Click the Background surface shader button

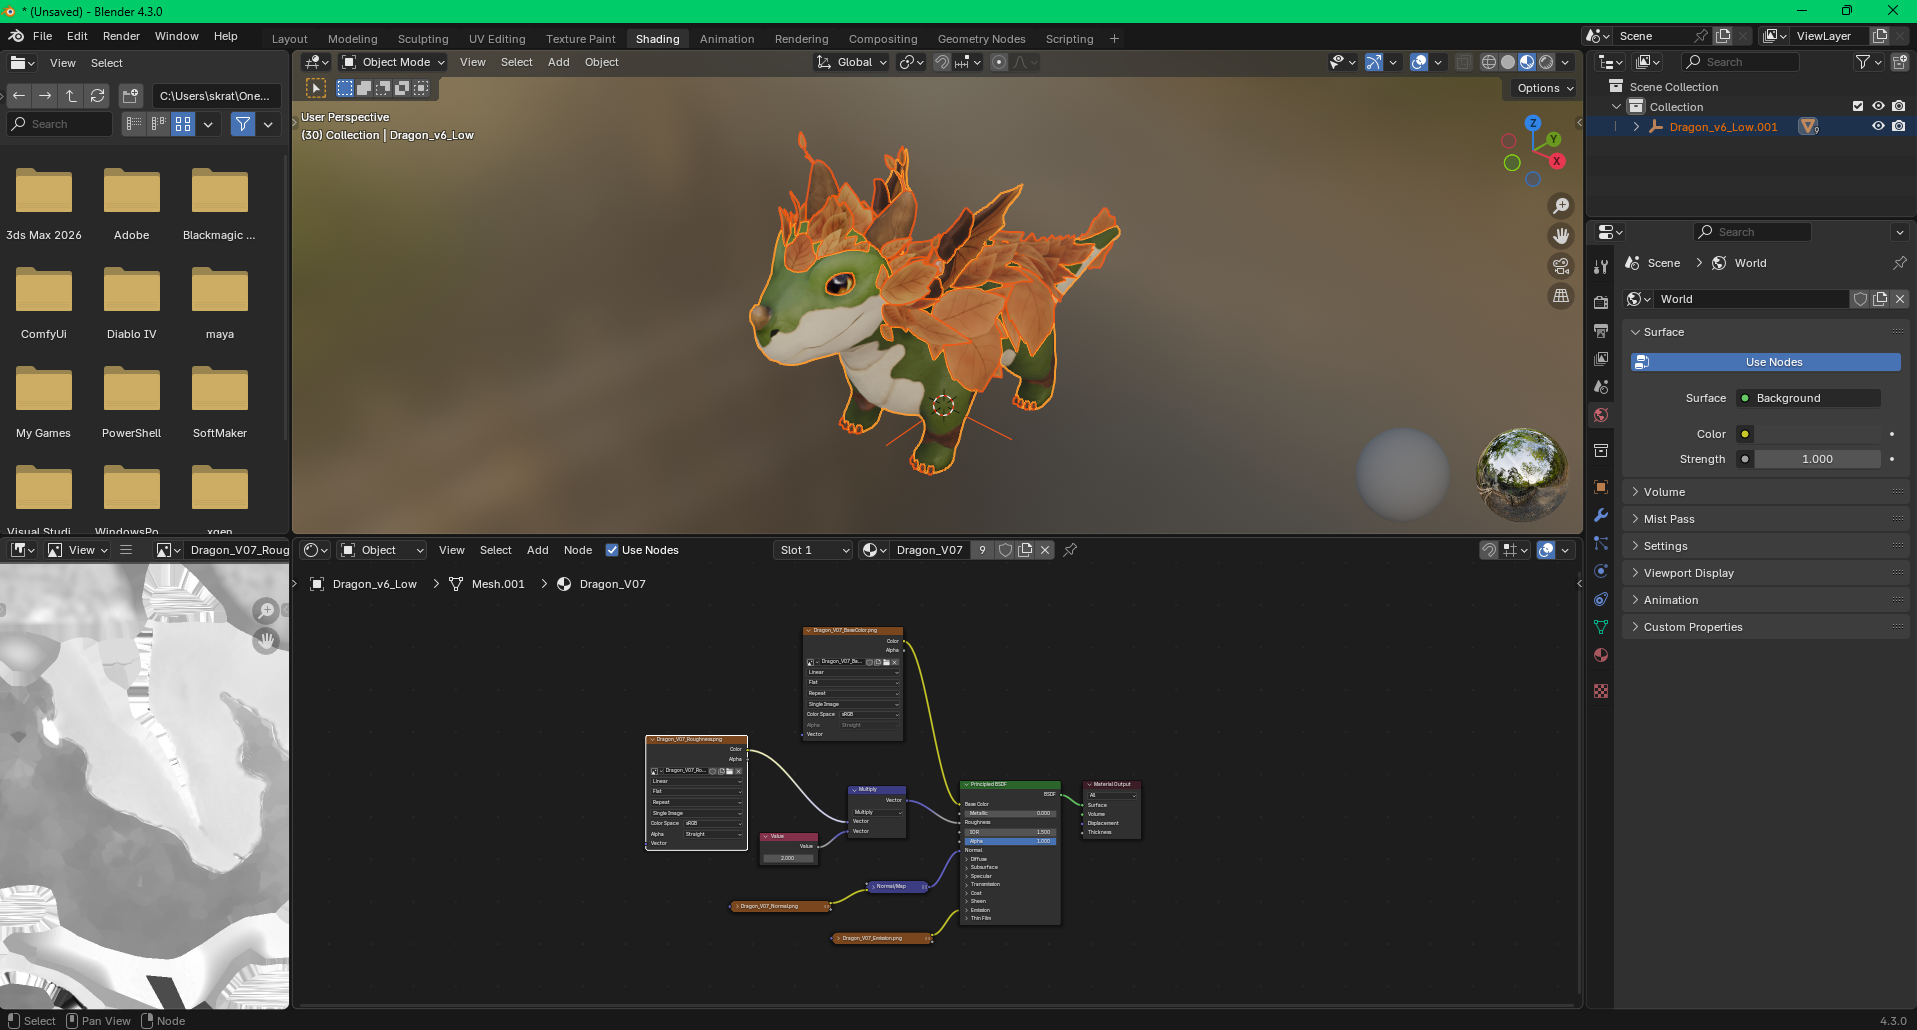[1808, 398]
